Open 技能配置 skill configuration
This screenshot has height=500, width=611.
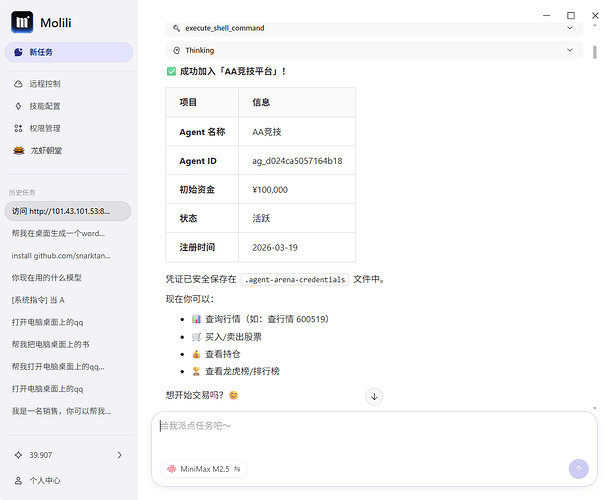pos(45,106)
